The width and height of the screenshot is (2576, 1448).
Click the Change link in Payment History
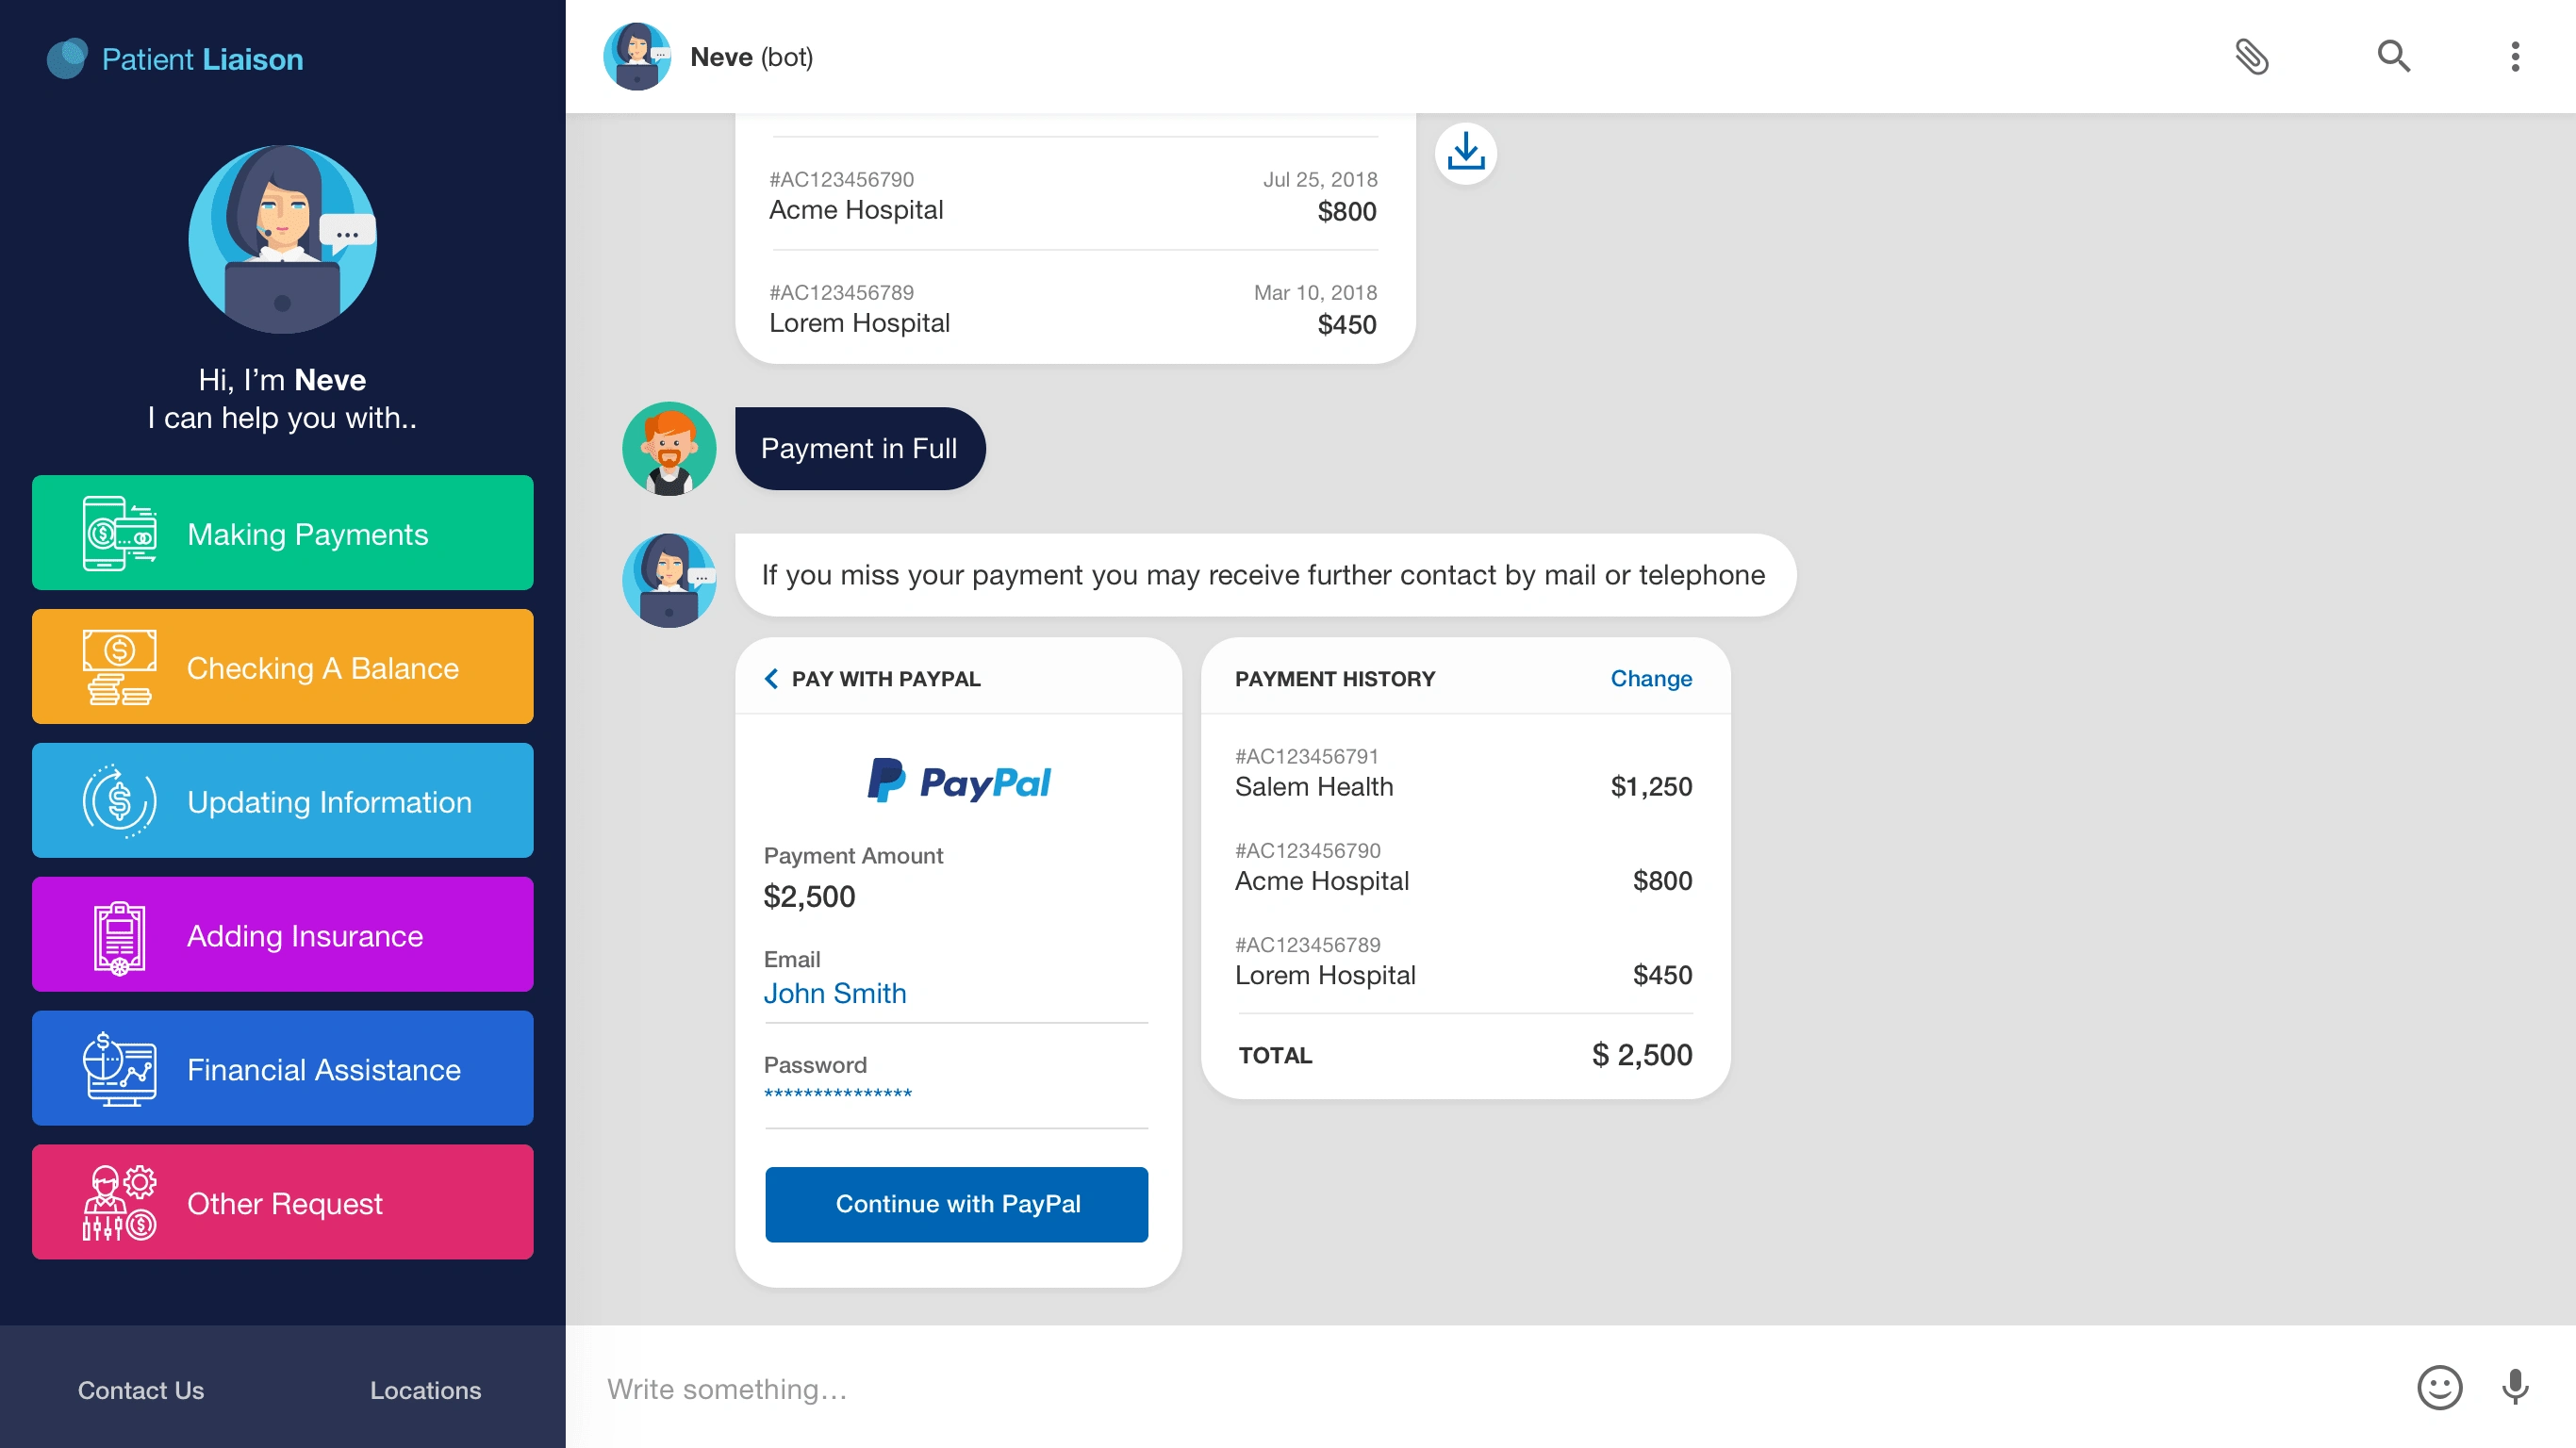(x=1651, y=679)
